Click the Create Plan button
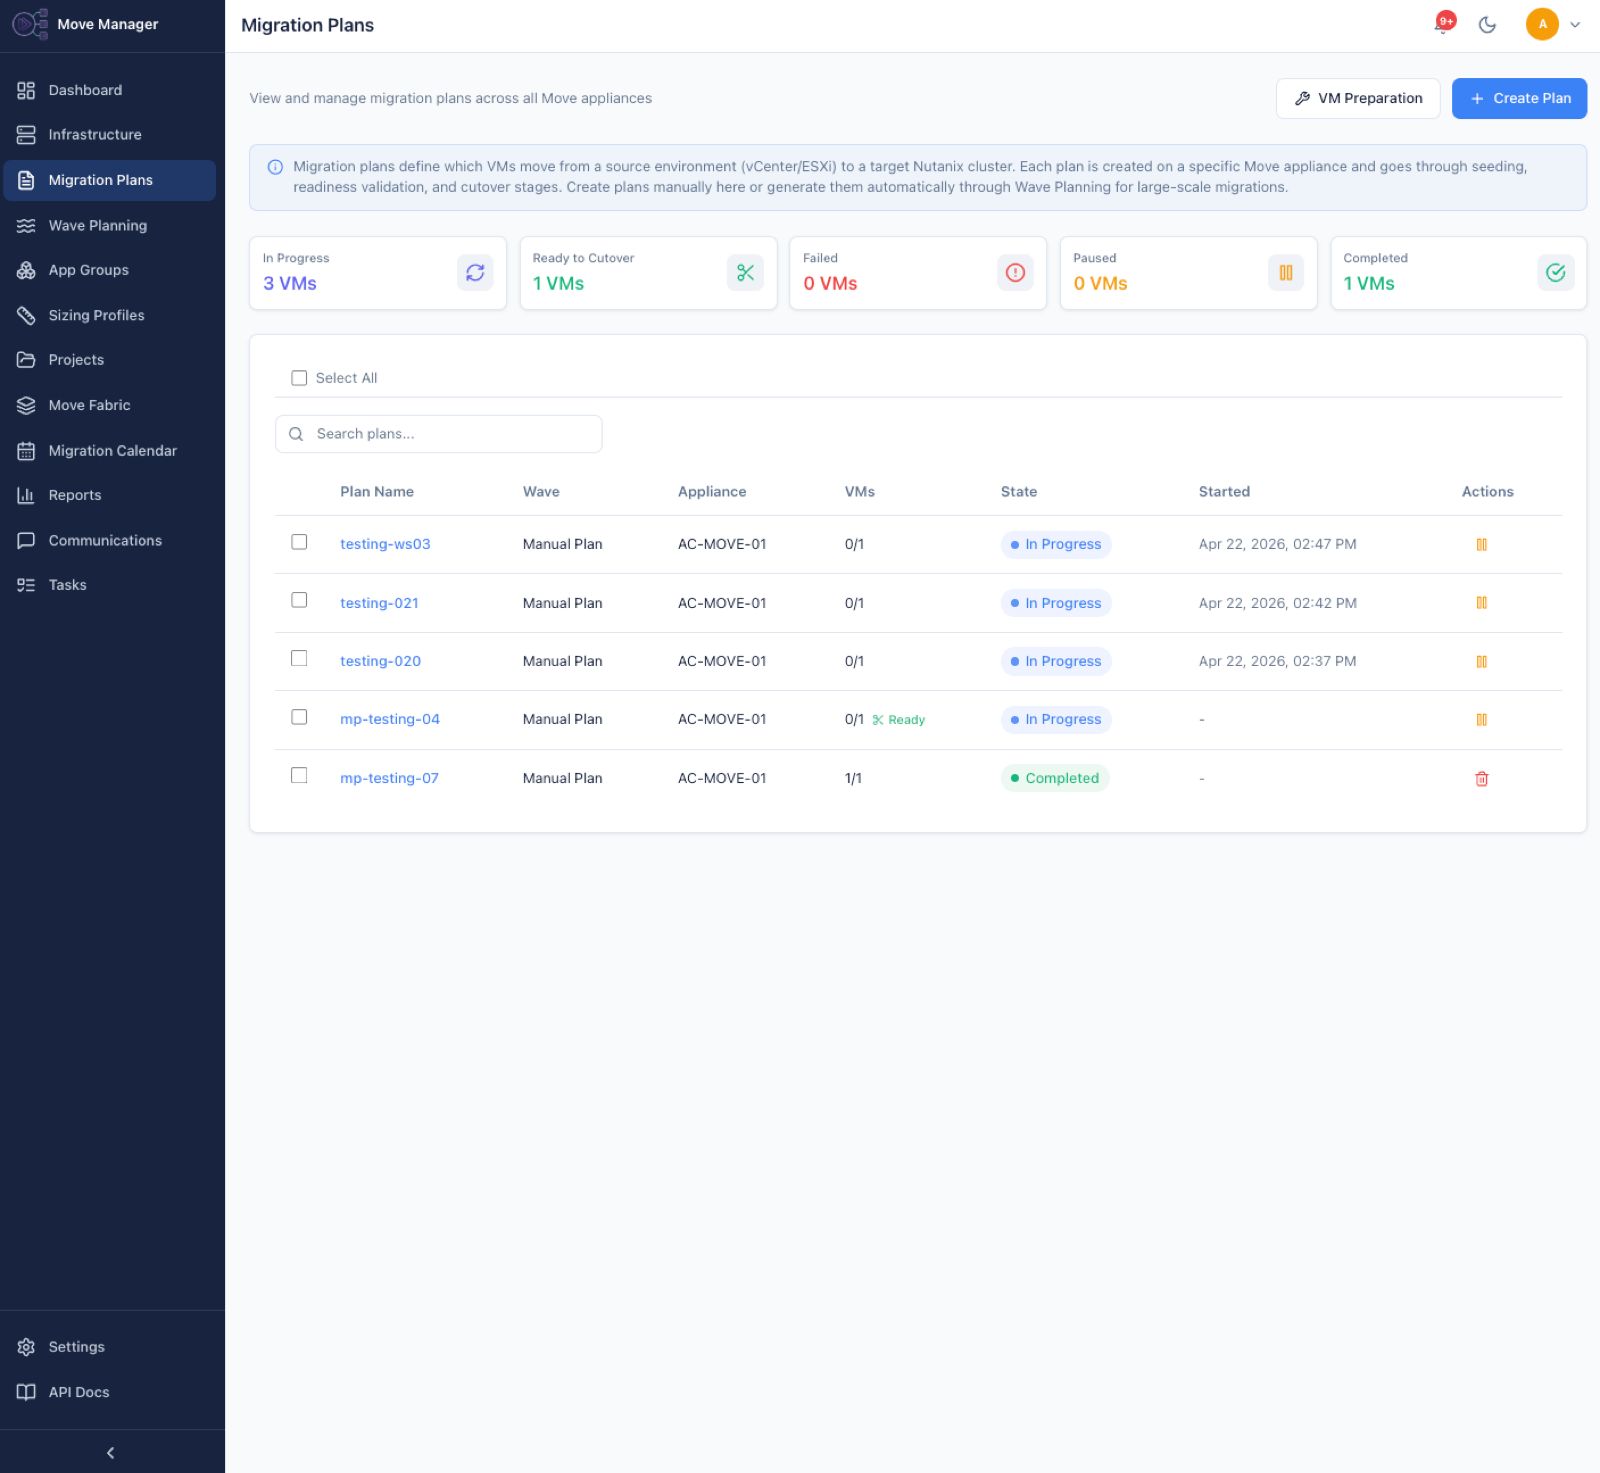This screenshot has height=1473, width=1600. coord(1519,98)
